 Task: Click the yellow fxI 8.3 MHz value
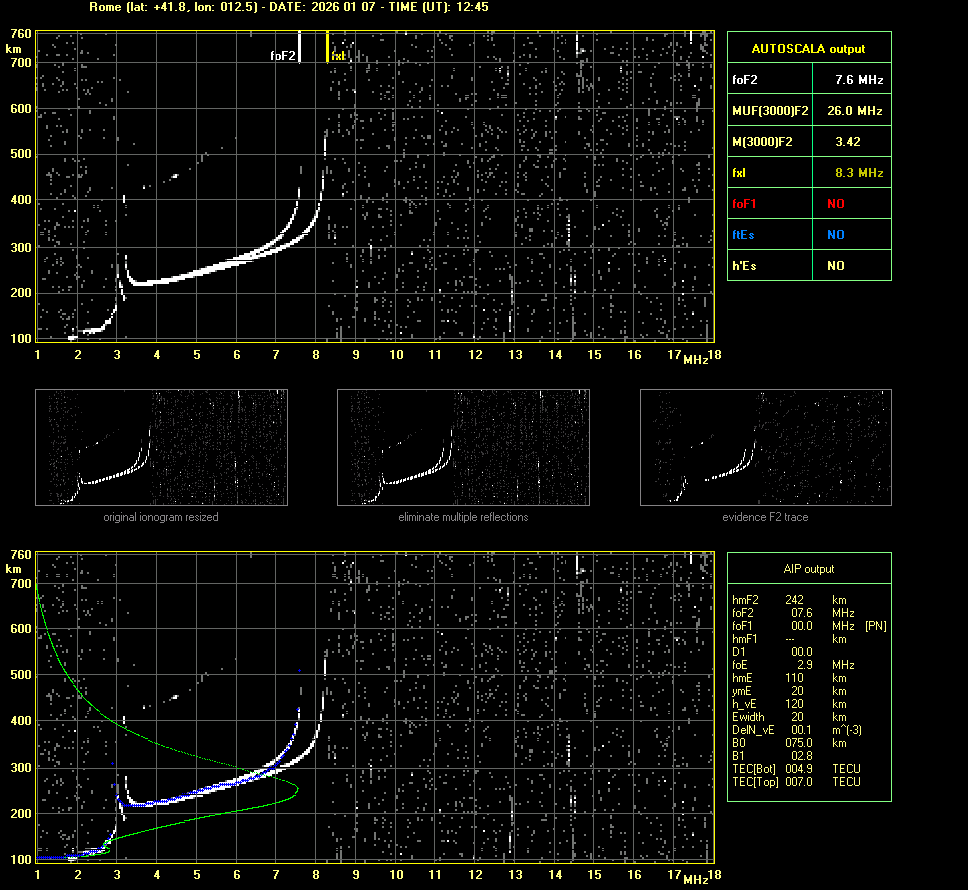click(x=859, y=173)
